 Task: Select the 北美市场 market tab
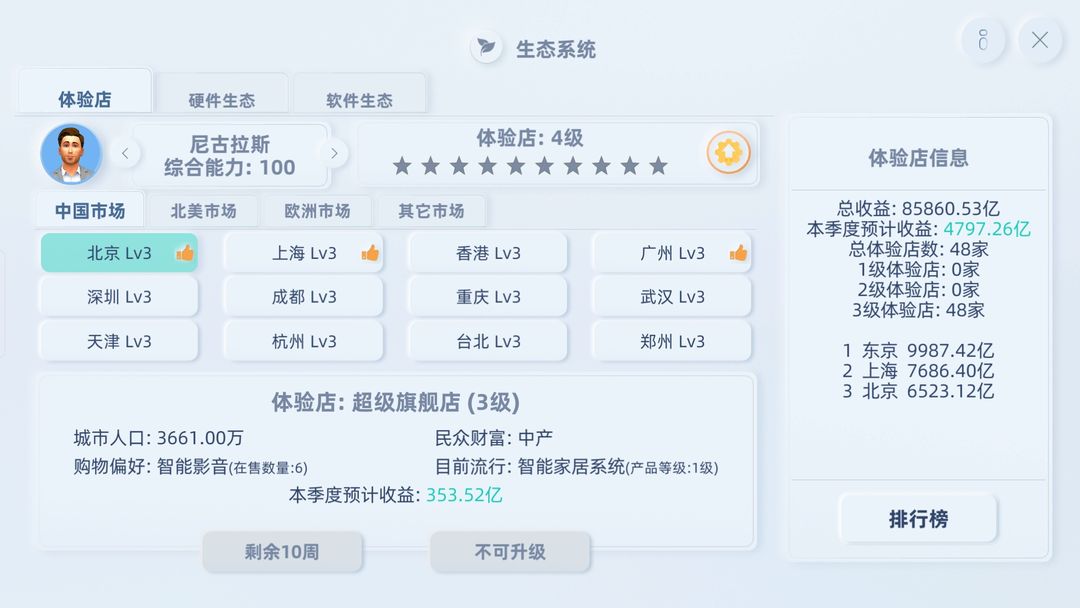203,211
